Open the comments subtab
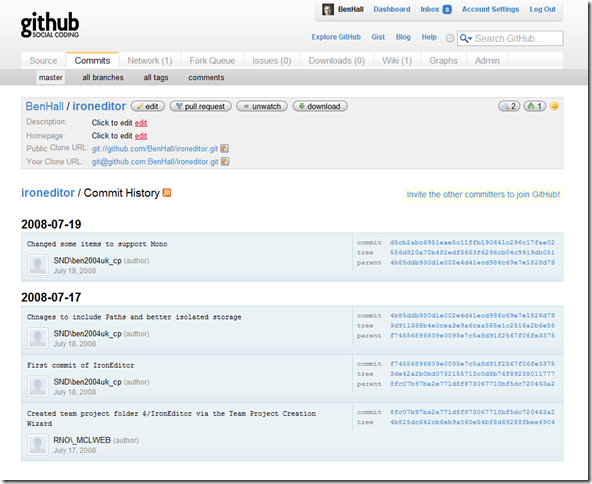The width and height of the screenshot is (592, 484). [206, 77]
